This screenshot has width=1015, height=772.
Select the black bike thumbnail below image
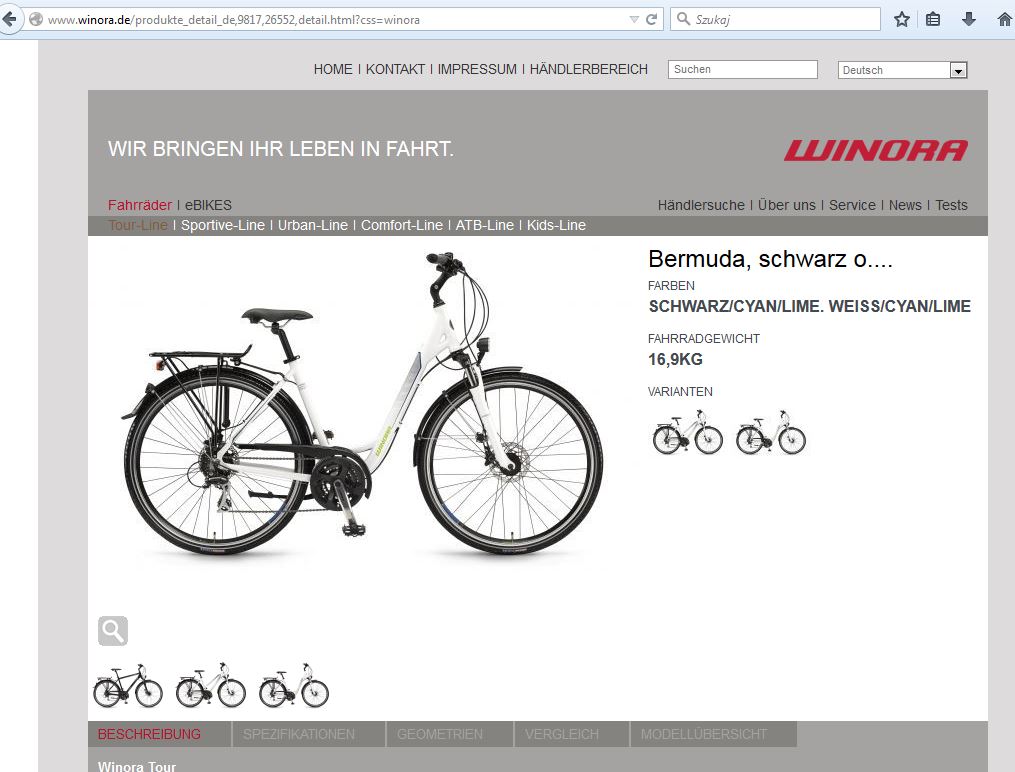tap(128, 685)
